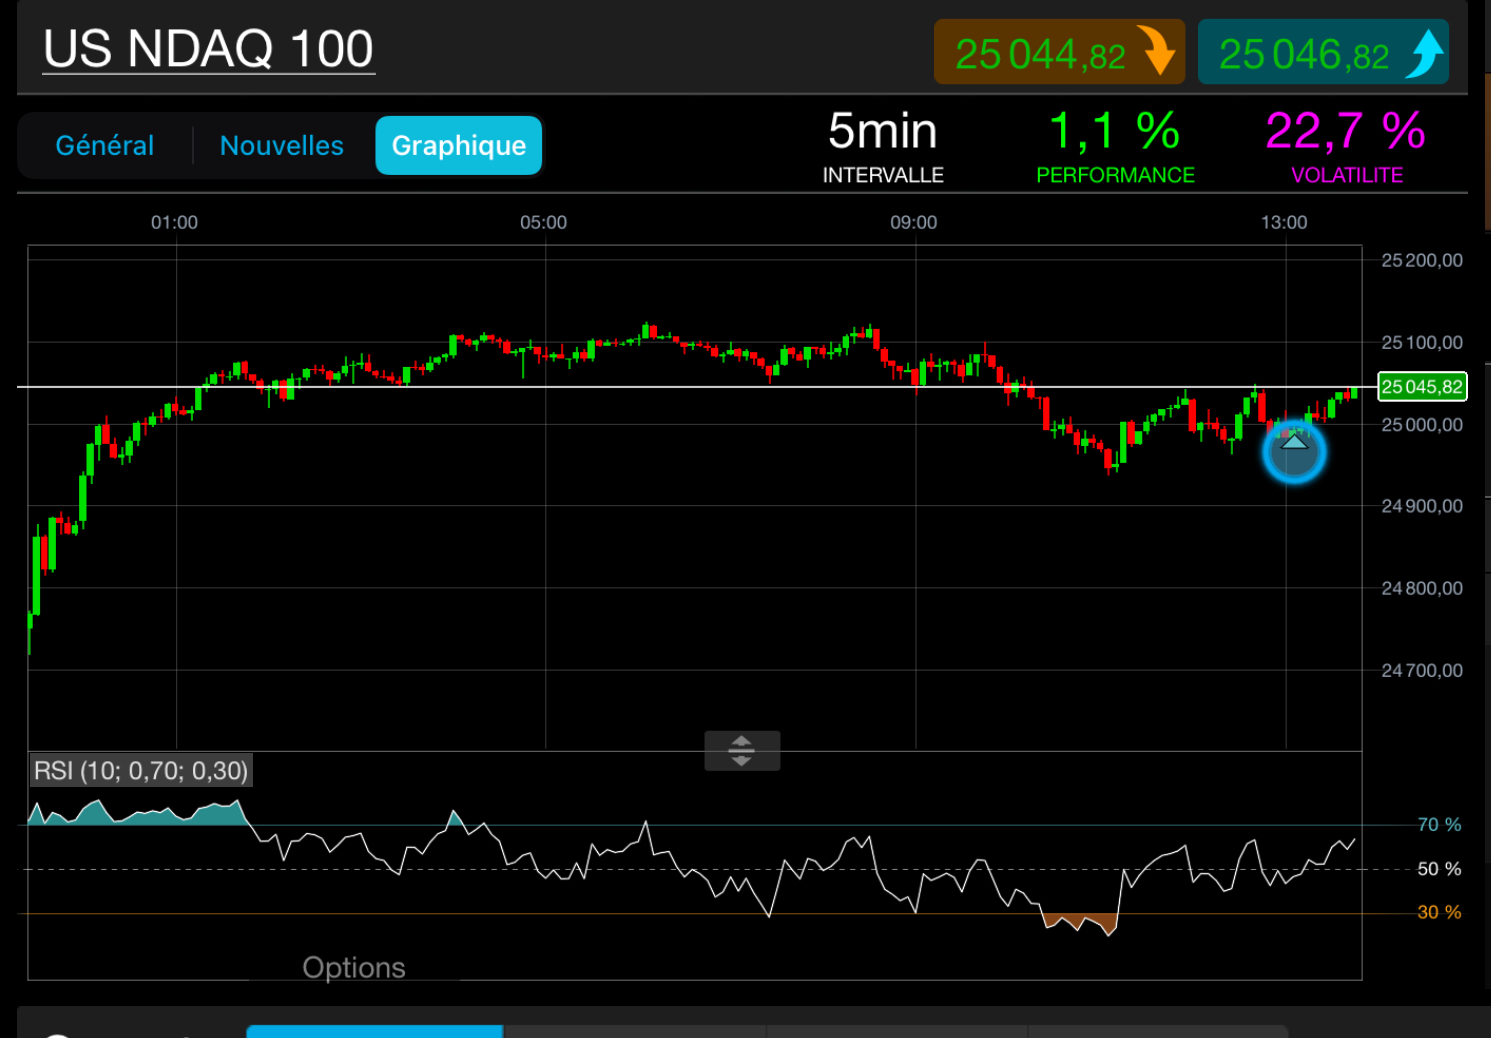1491x1038 pixels.
Task: Click the 22,7 % VOLATILITE indicator
Action: [x=1346, y=147]
